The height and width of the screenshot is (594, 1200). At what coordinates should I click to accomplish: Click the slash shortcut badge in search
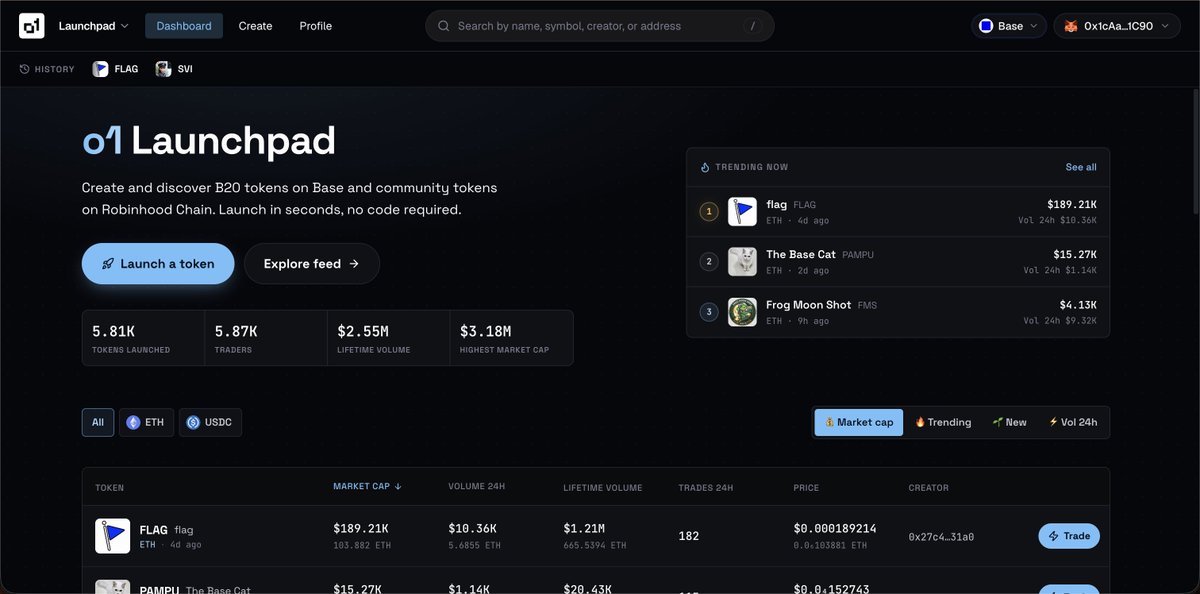pyautogui.click(x=752, y=26)
